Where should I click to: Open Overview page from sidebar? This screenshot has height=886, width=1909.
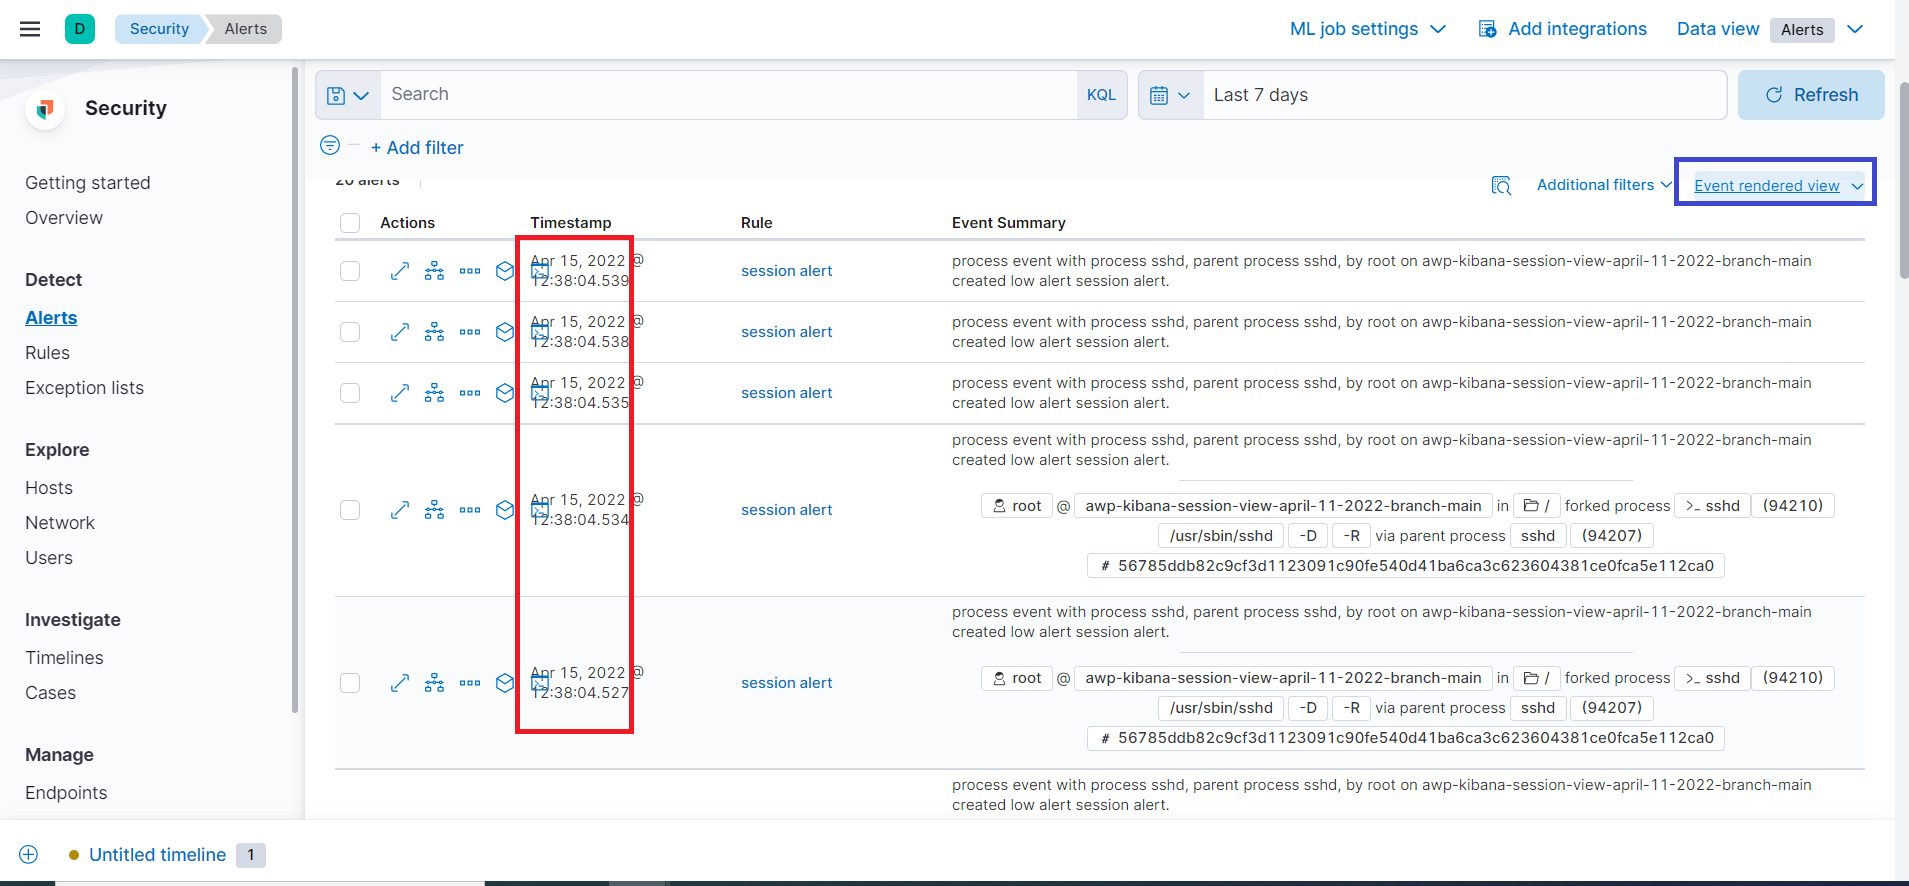click(64, 218)
